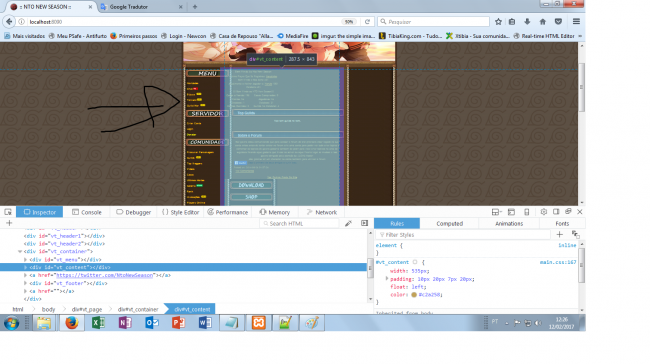Screen dimensions: 650x364
Task: Click the add new node plus icon
Action: (x=9, y=223)
